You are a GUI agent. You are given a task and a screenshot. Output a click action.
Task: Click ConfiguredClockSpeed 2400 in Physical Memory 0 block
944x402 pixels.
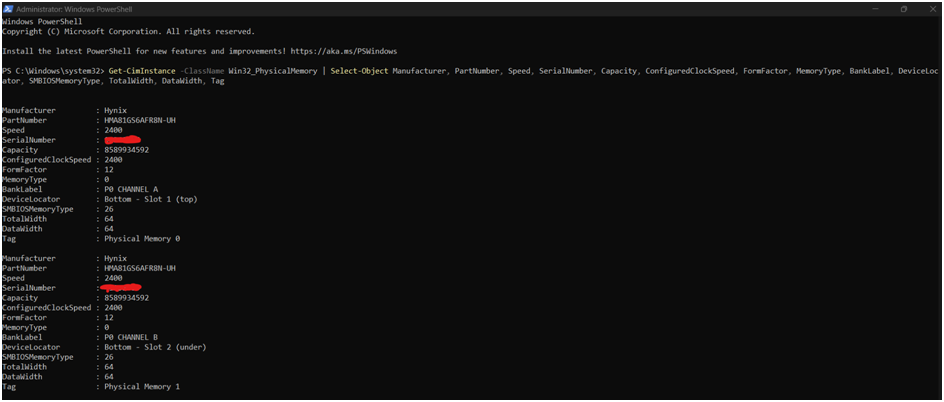pos(113,160)
